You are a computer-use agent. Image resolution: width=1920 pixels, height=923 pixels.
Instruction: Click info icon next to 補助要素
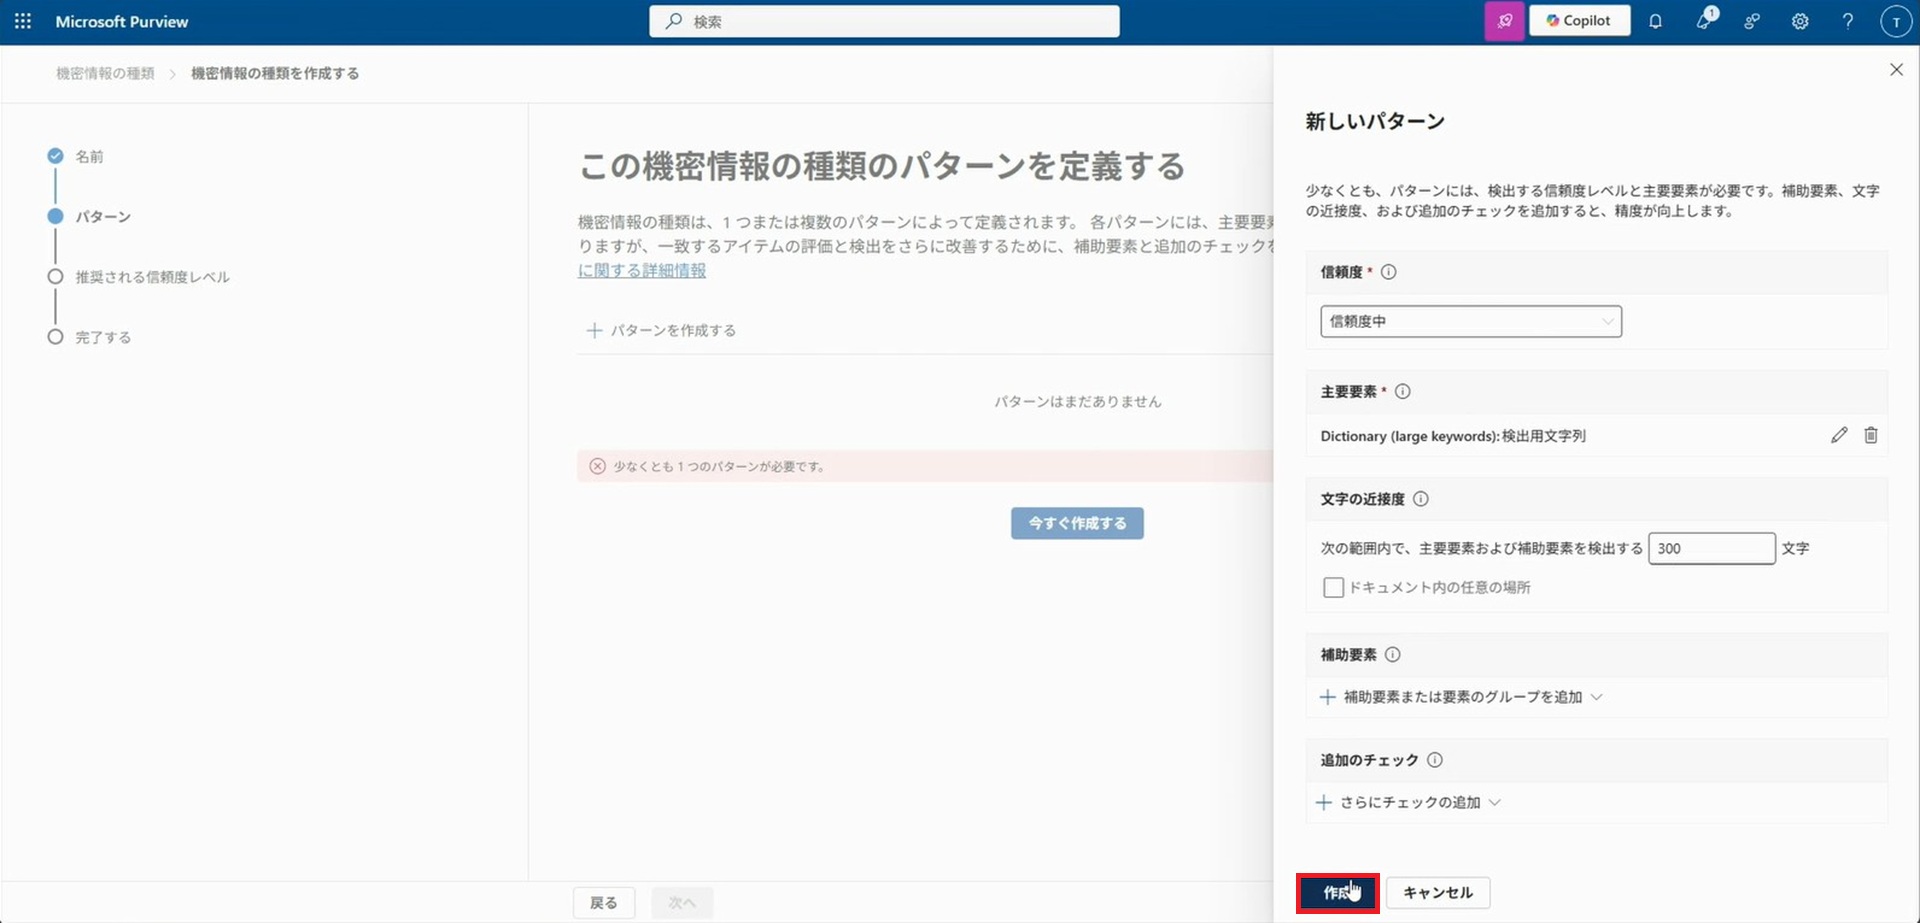pos(1393,655)
